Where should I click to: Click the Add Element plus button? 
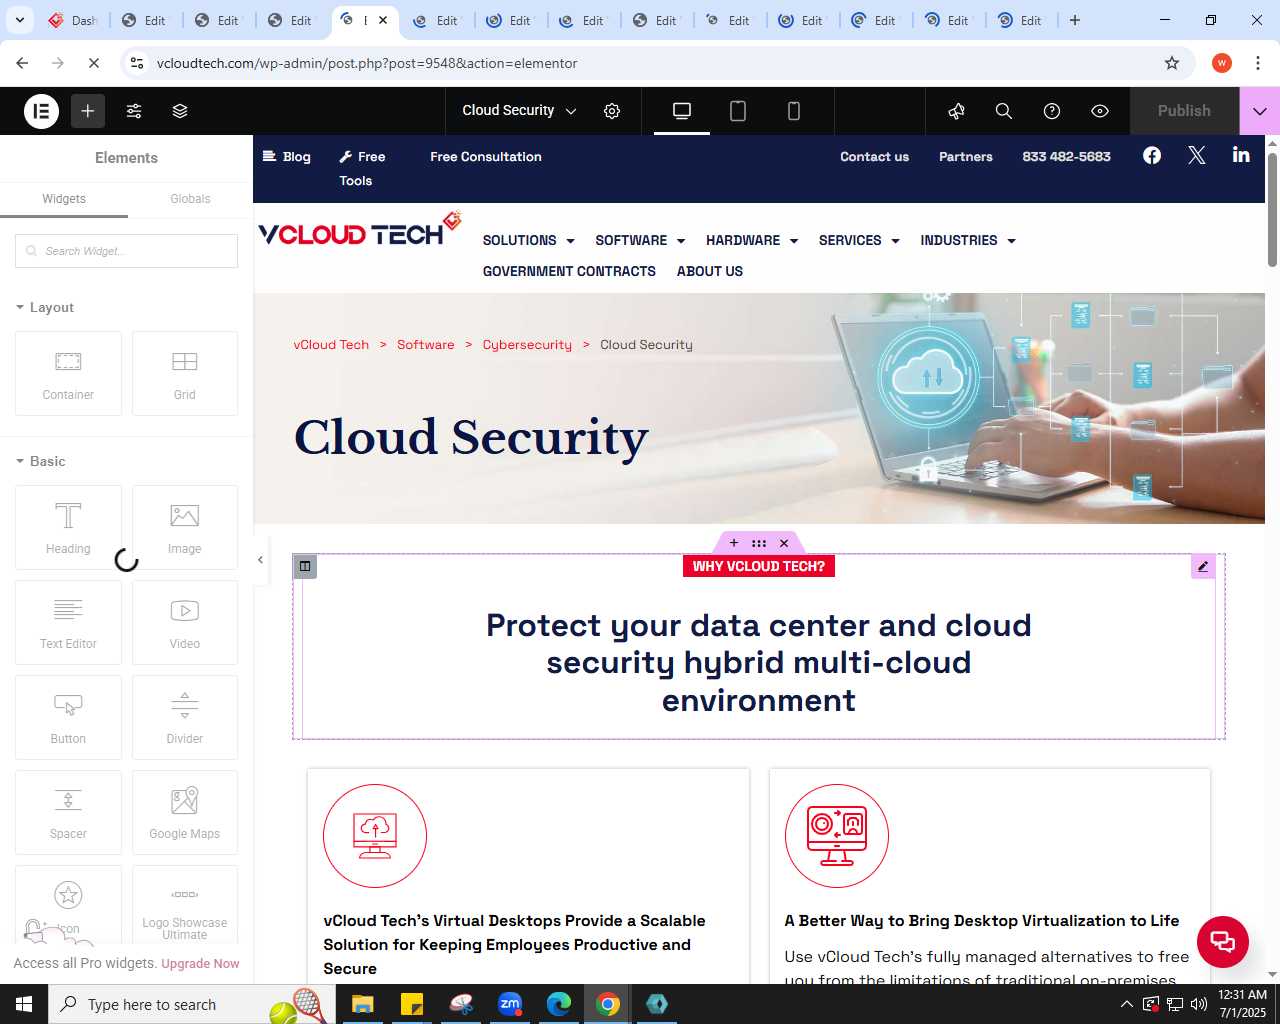click(88, 111)
